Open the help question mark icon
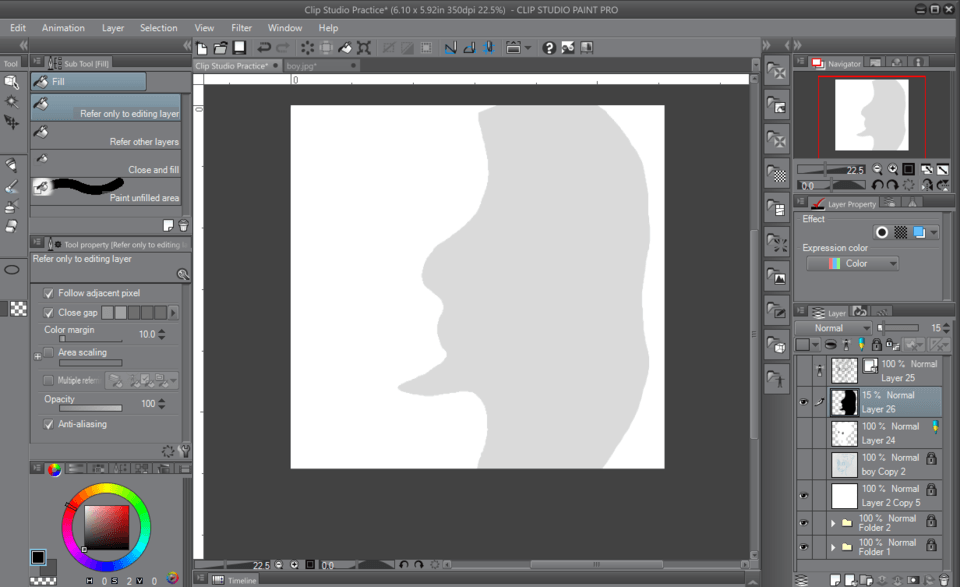This screenshot has width=960, height=587. coord(549,47)
